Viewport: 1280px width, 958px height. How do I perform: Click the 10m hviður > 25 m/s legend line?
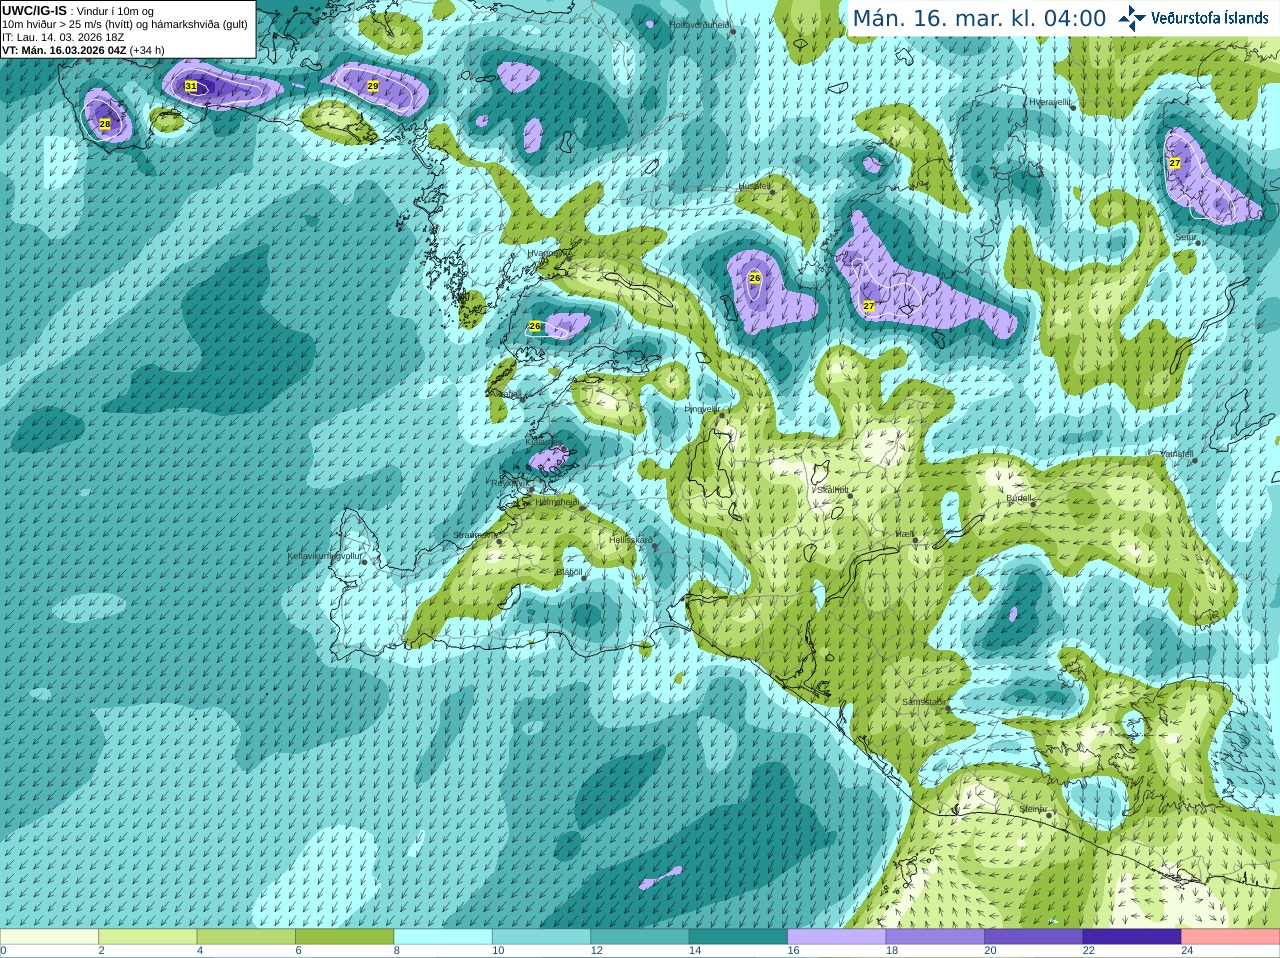pyautogui.click(x=125, y=24)
